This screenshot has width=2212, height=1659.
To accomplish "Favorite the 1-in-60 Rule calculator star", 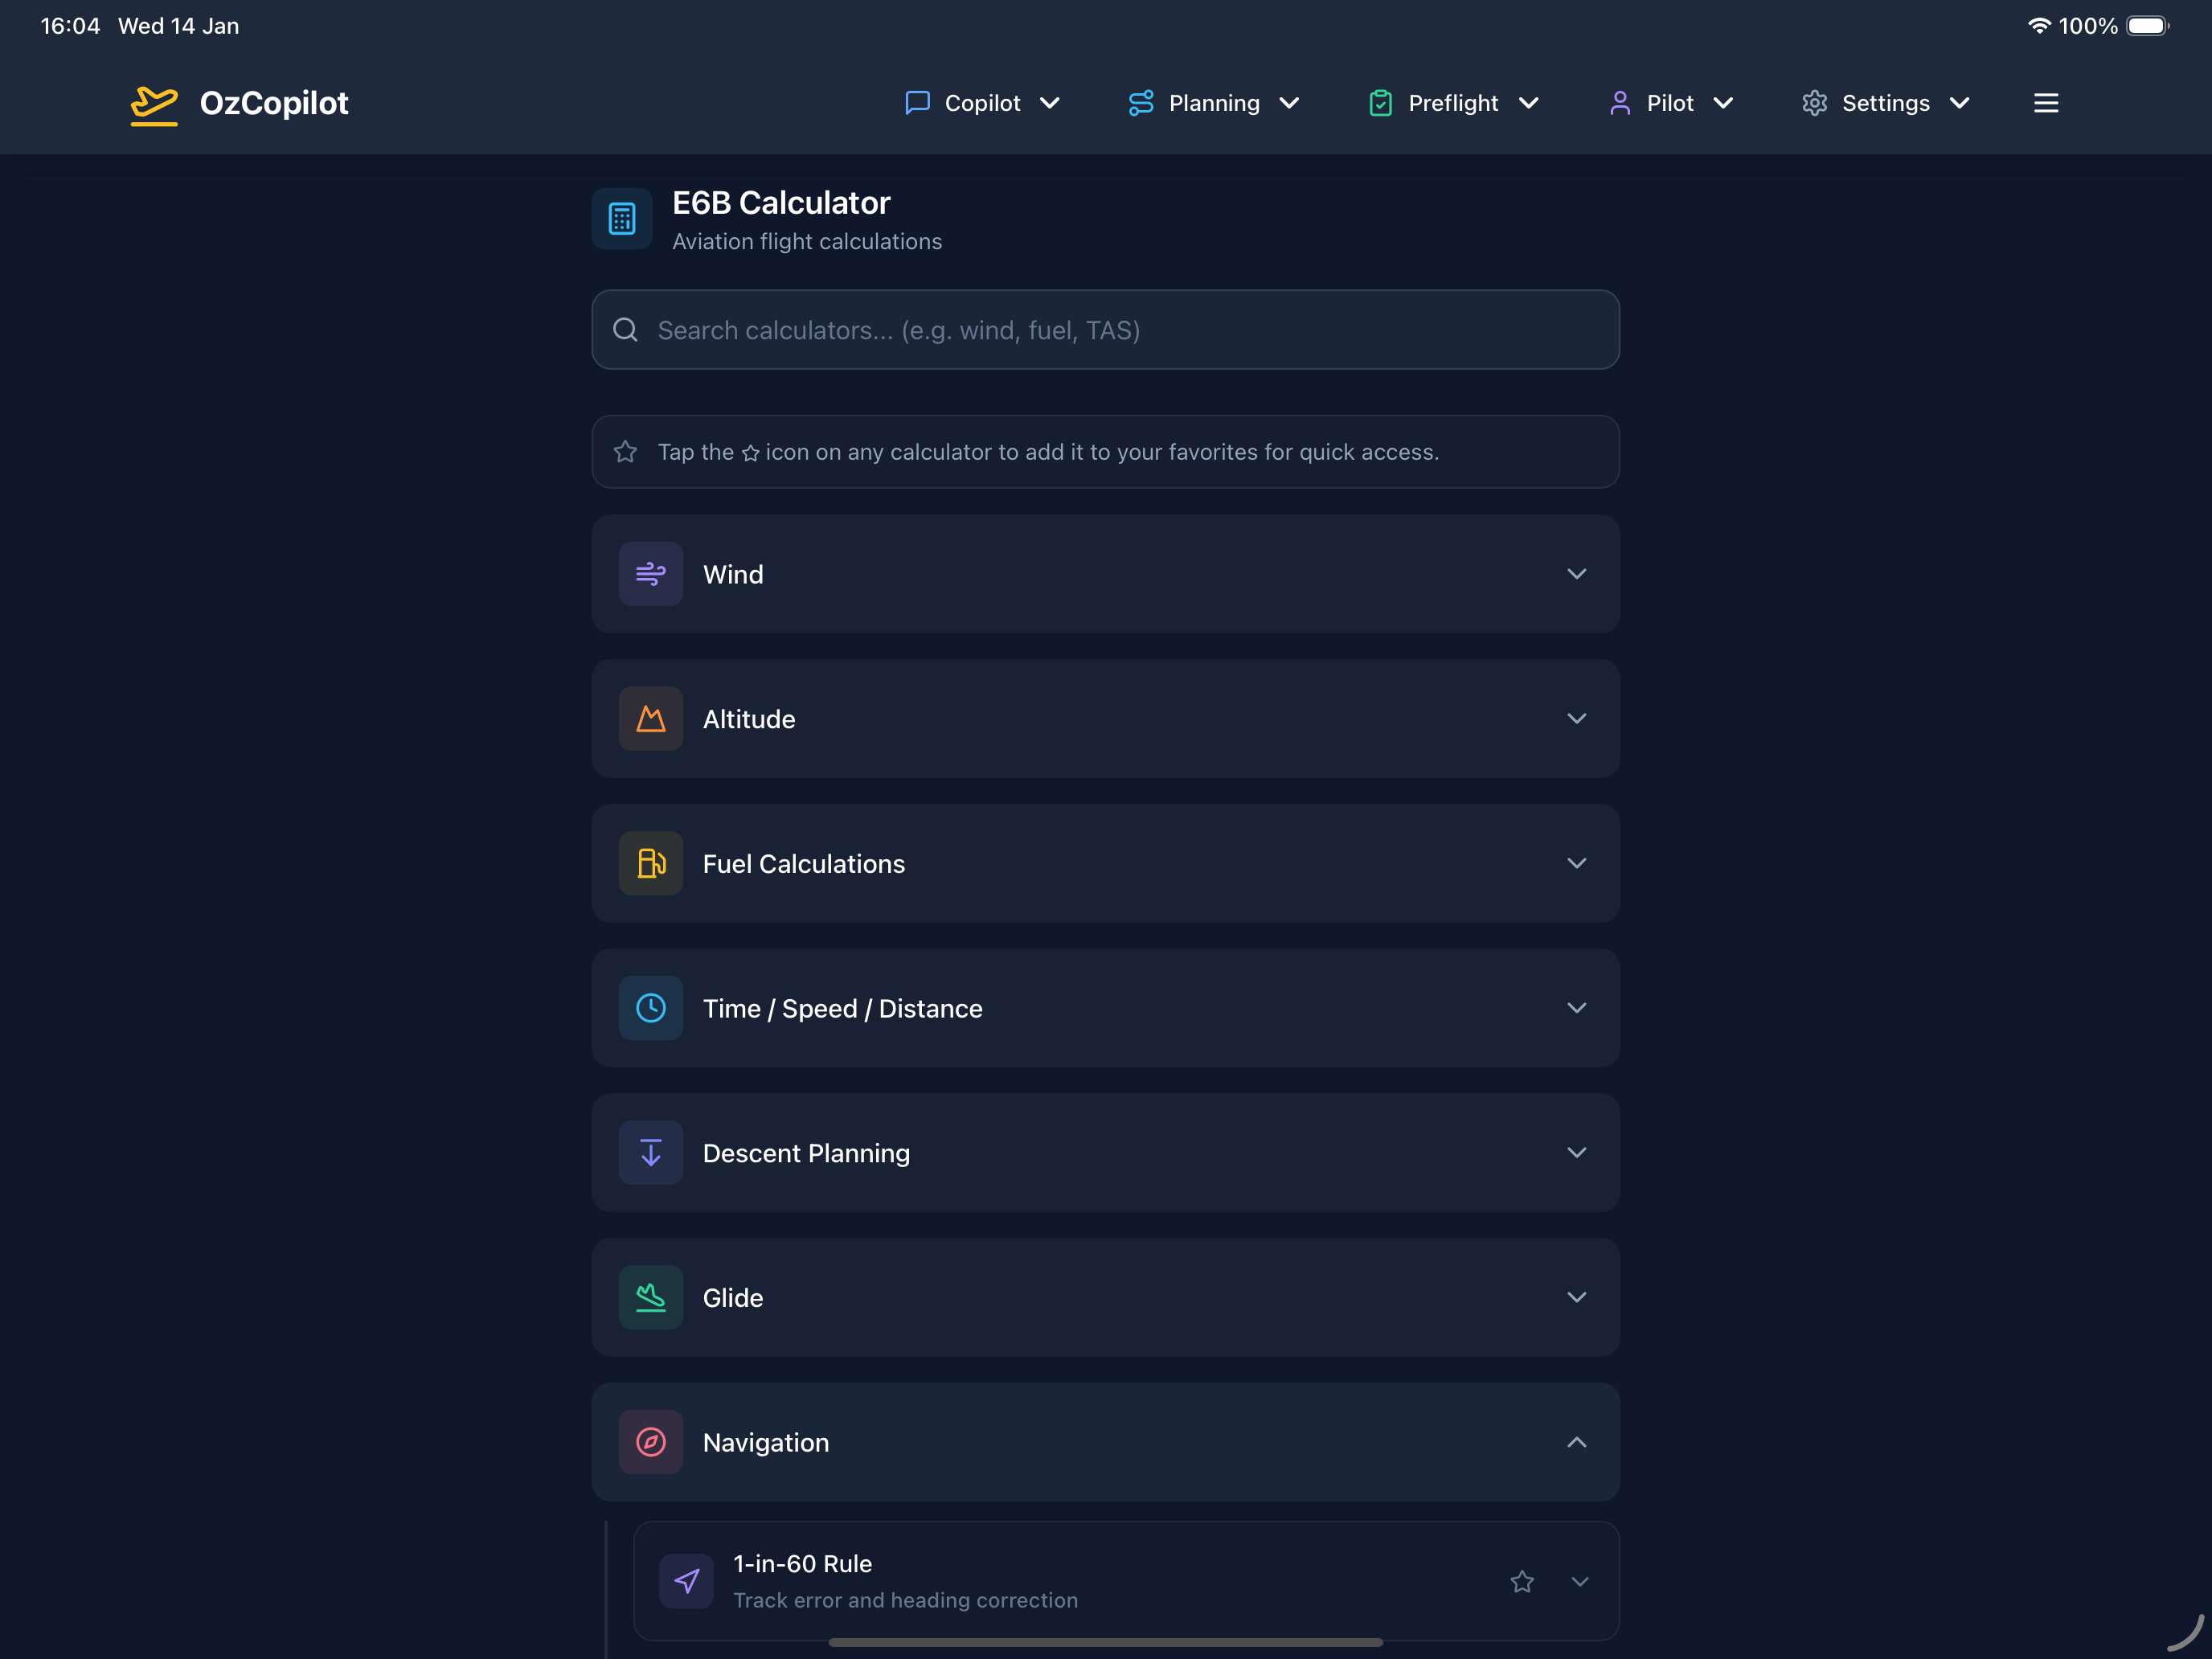I will (x=1522, y=1581).
